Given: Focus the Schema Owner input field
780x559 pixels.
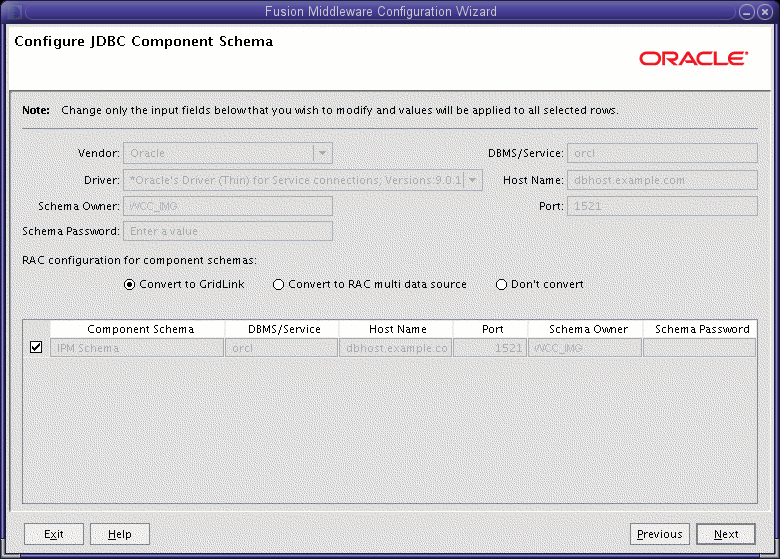Looking at the screenshot, I should (228, 206).
